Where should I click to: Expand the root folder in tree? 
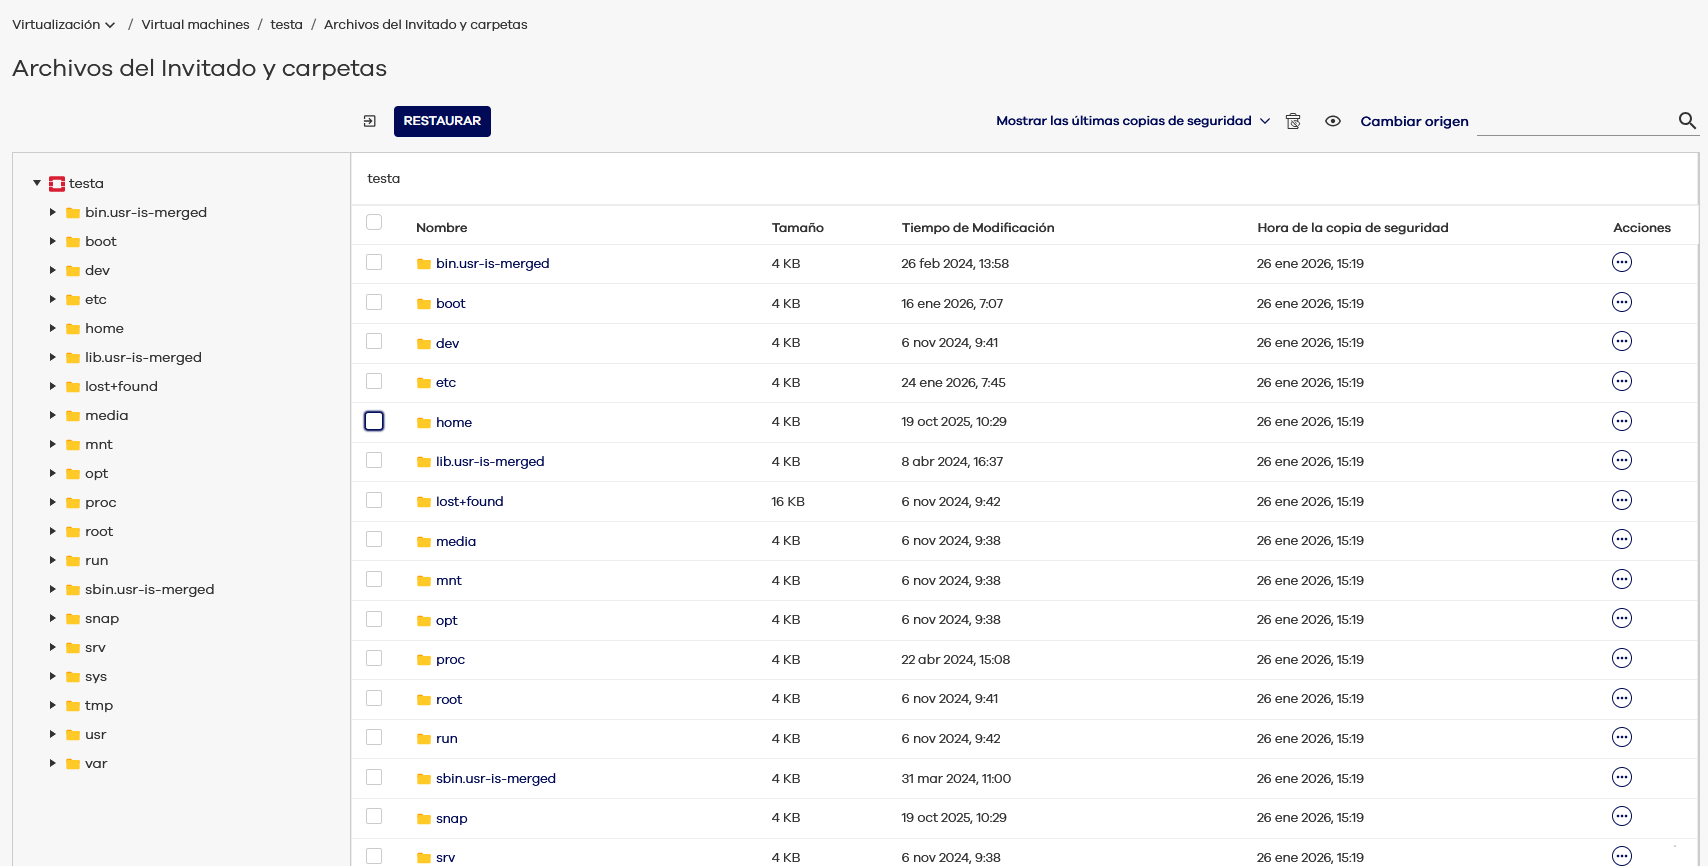[53, 531]
